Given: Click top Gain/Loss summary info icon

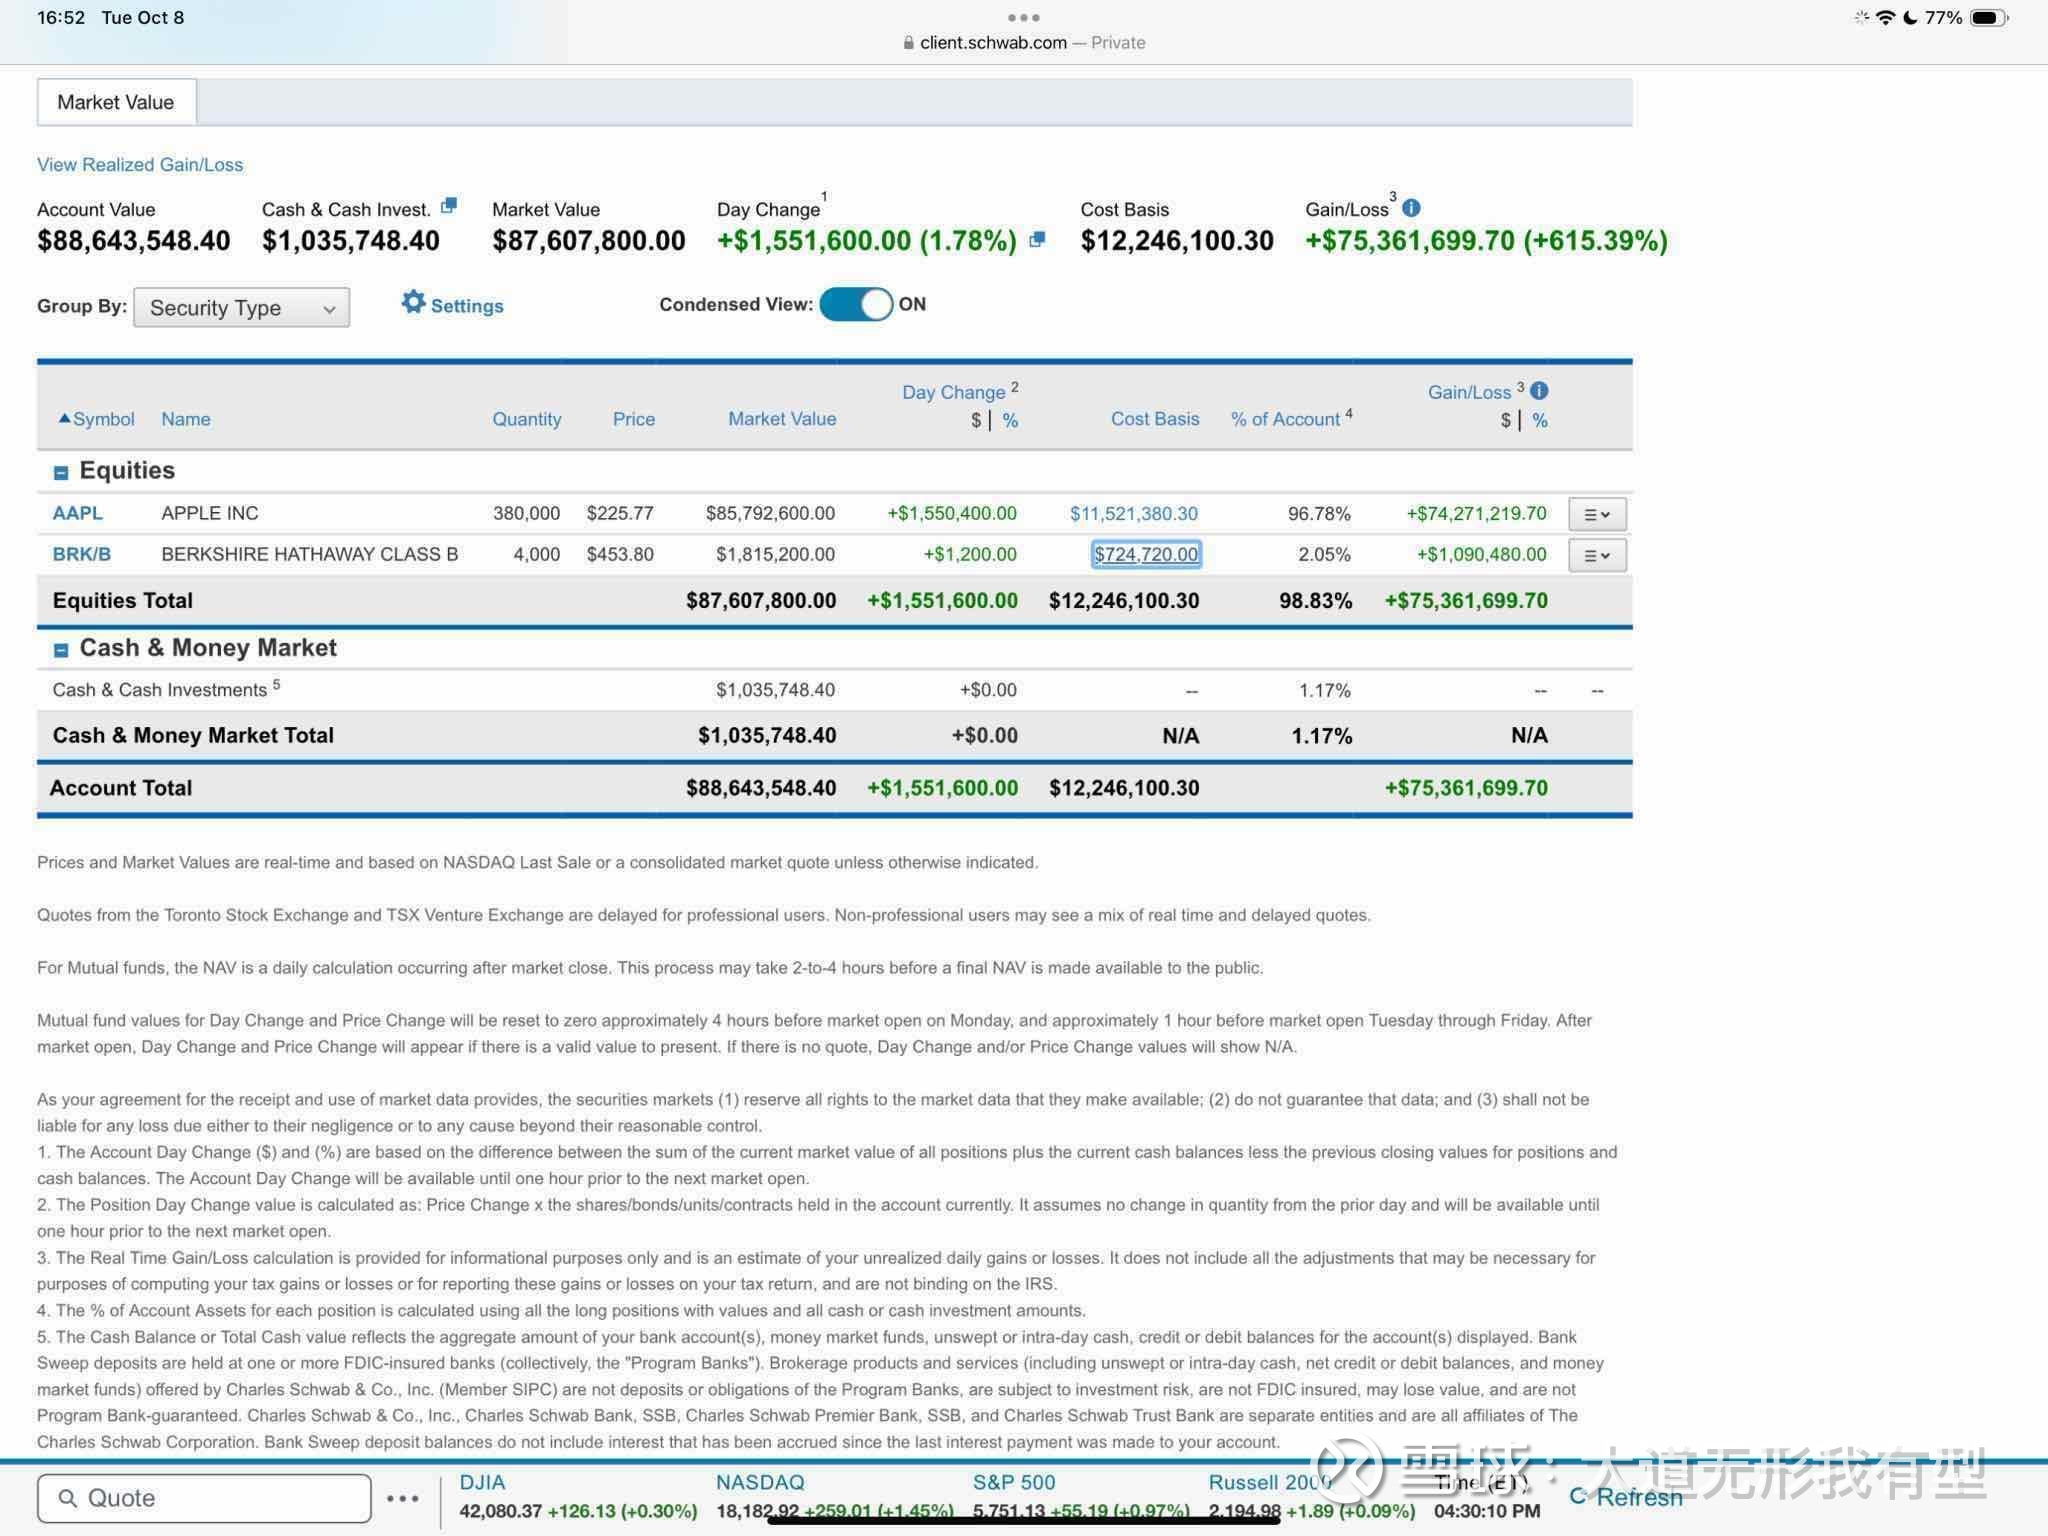Looking at the screenshot, I should click(x=1411, y=208).
